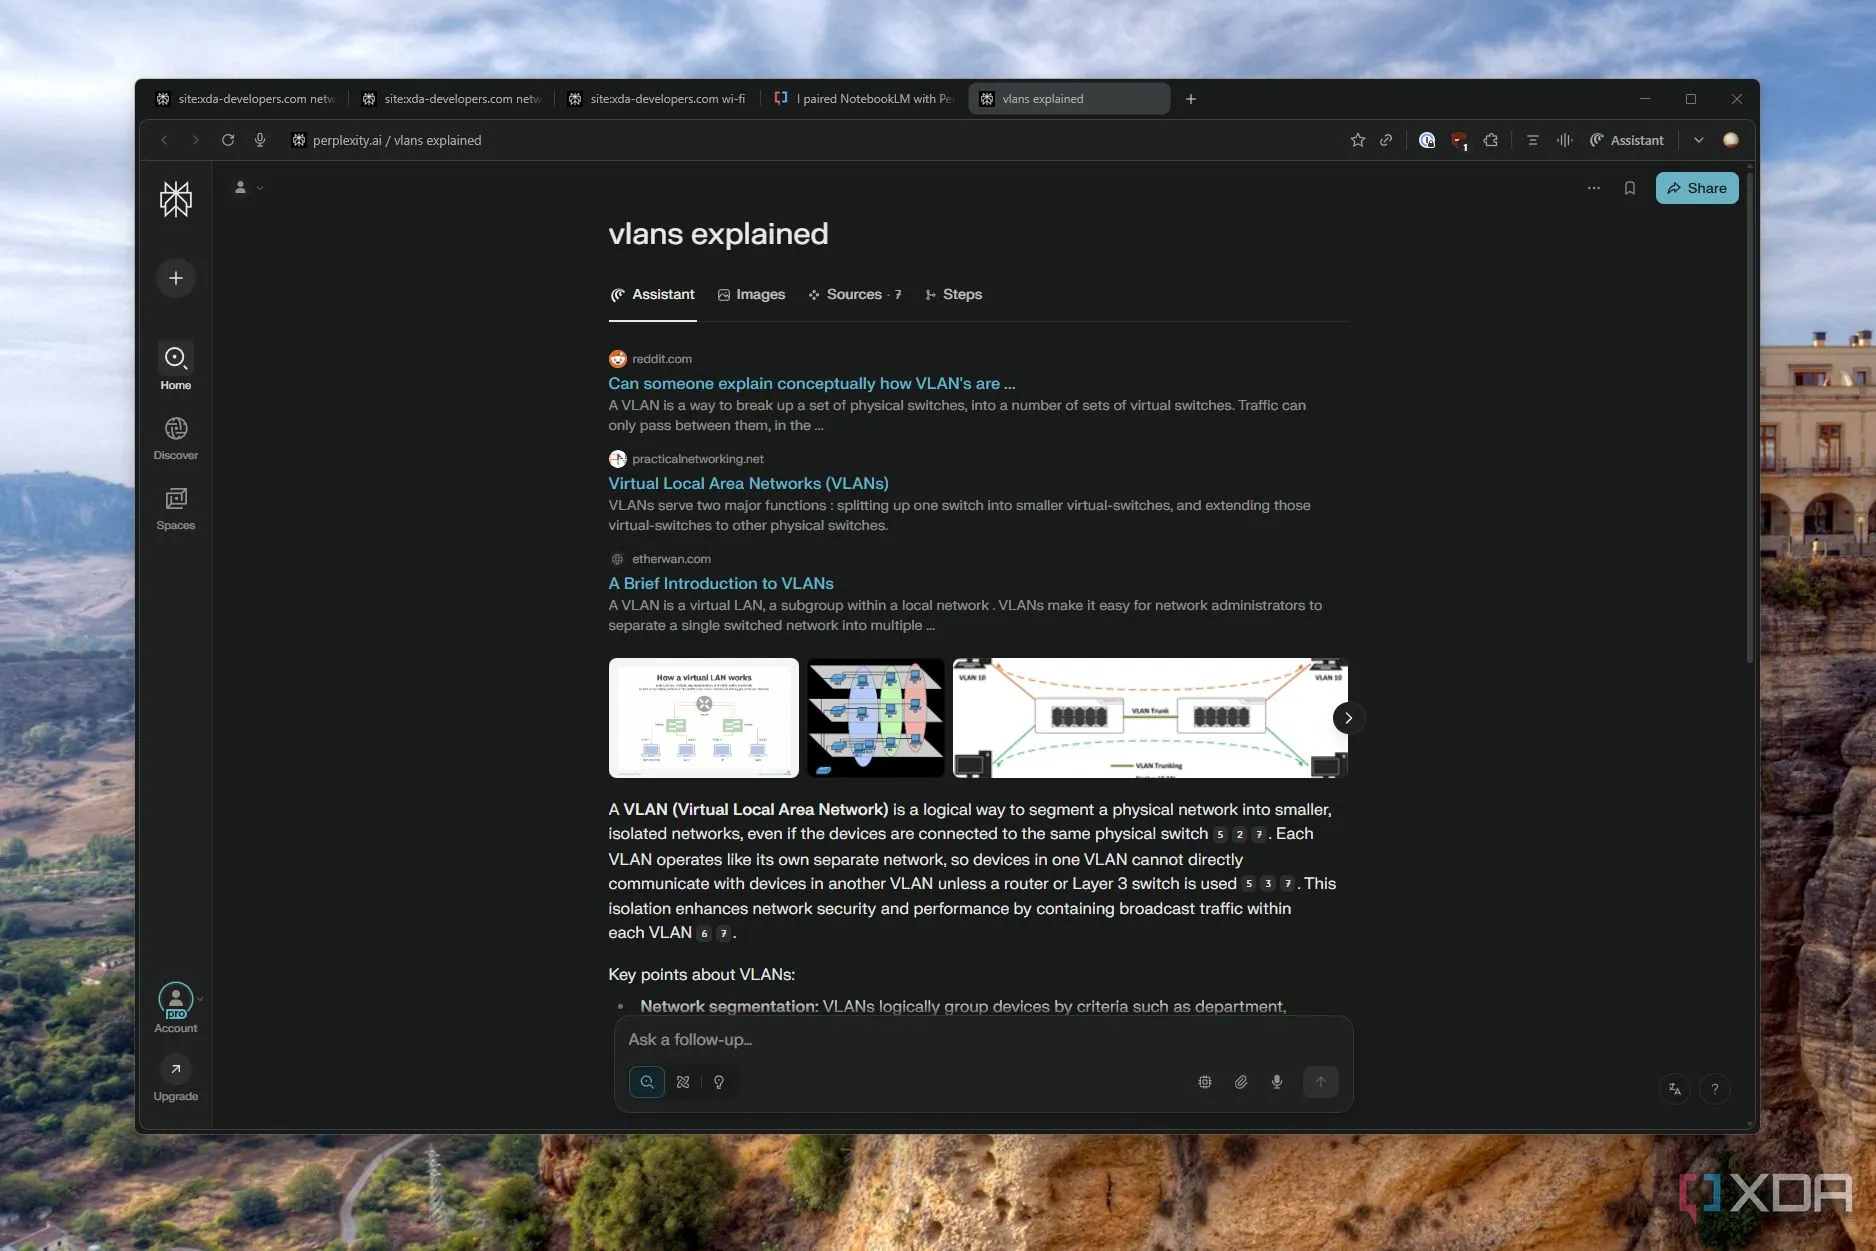Start a new thread with plus button
This screenshot has width=1876, height=1251.
pyautogui.click(x=176, y=278)
